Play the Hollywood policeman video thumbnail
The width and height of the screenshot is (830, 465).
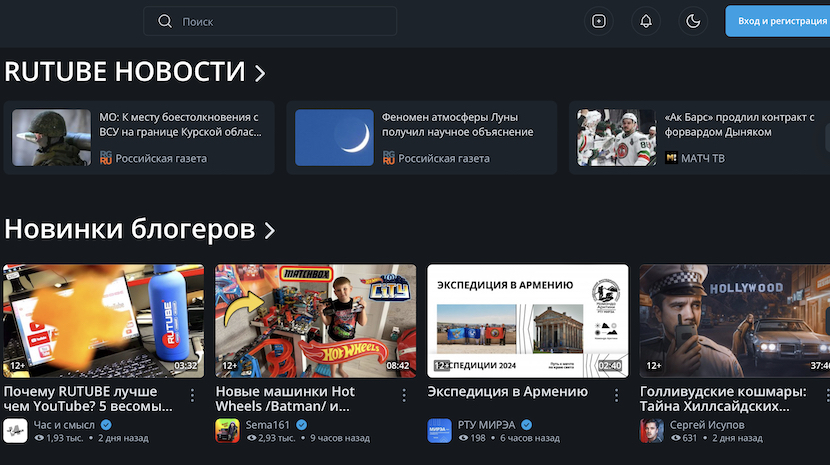735,321
